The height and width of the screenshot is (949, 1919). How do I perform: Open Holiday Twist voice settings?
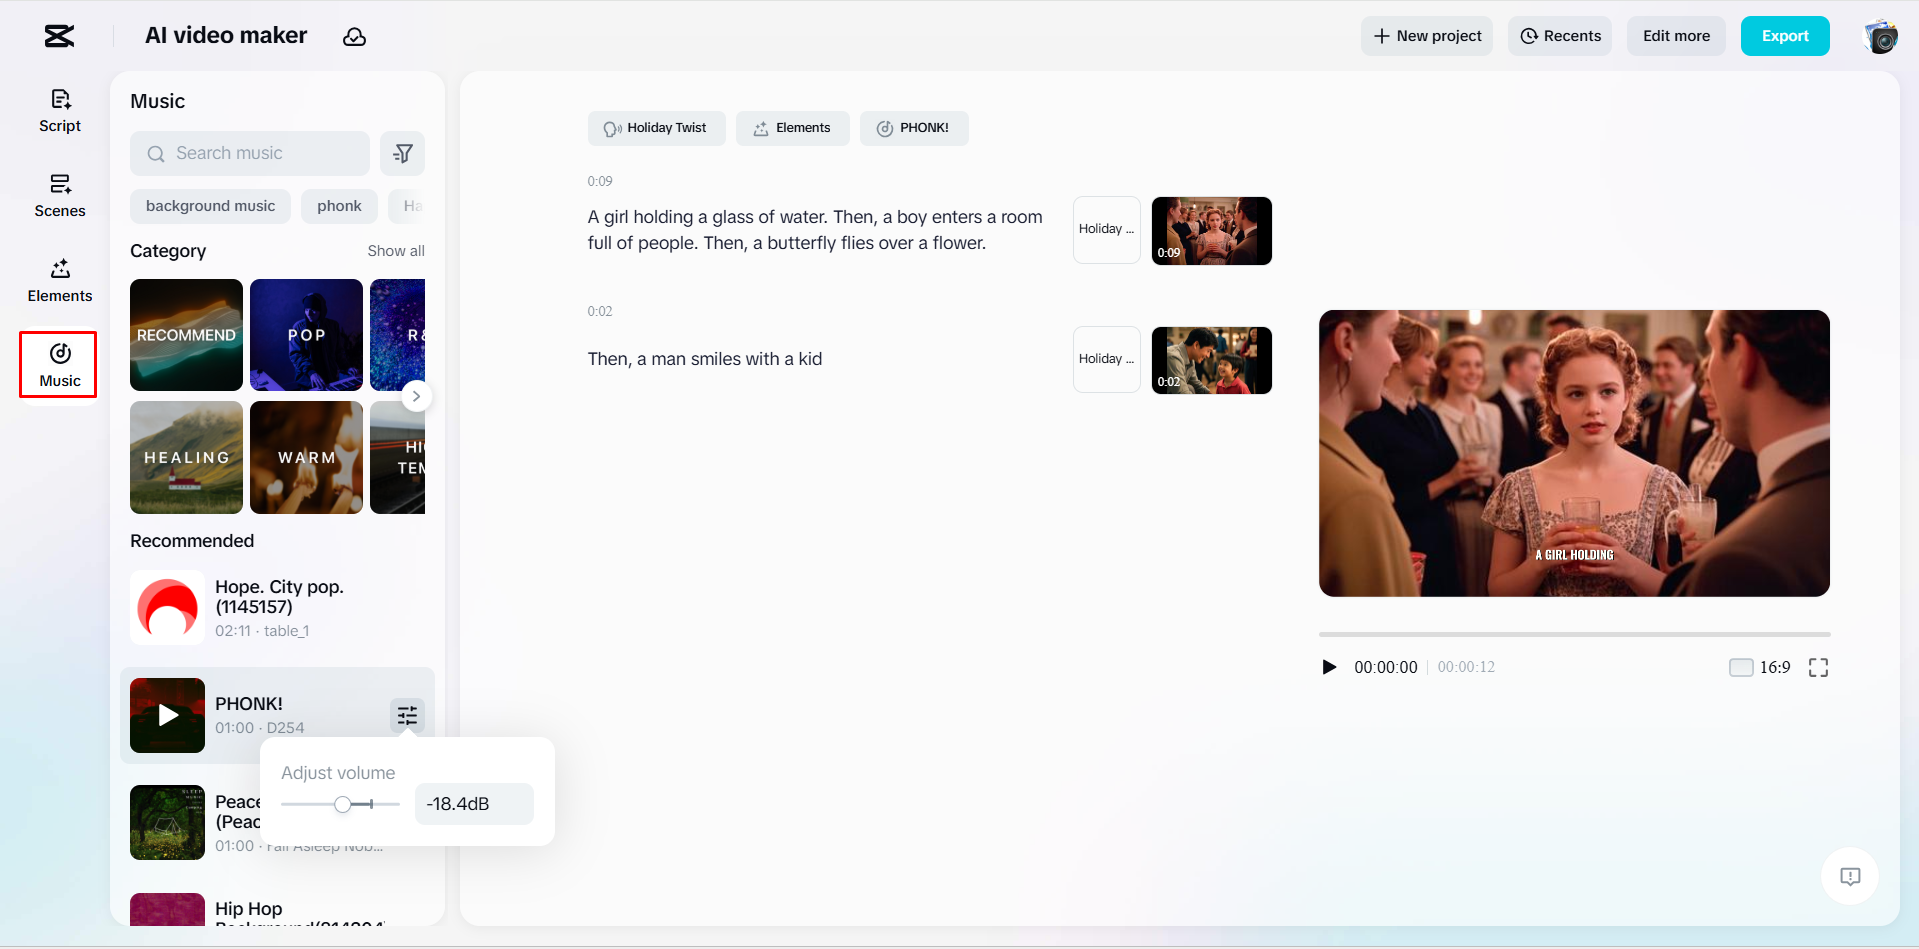tap(656, 128)
